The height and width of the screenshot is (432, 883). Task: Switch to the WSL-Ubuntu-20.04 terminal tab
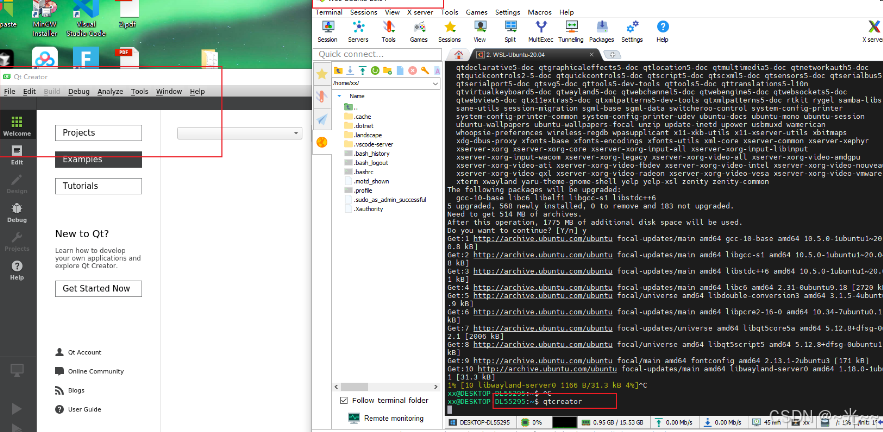532,55
